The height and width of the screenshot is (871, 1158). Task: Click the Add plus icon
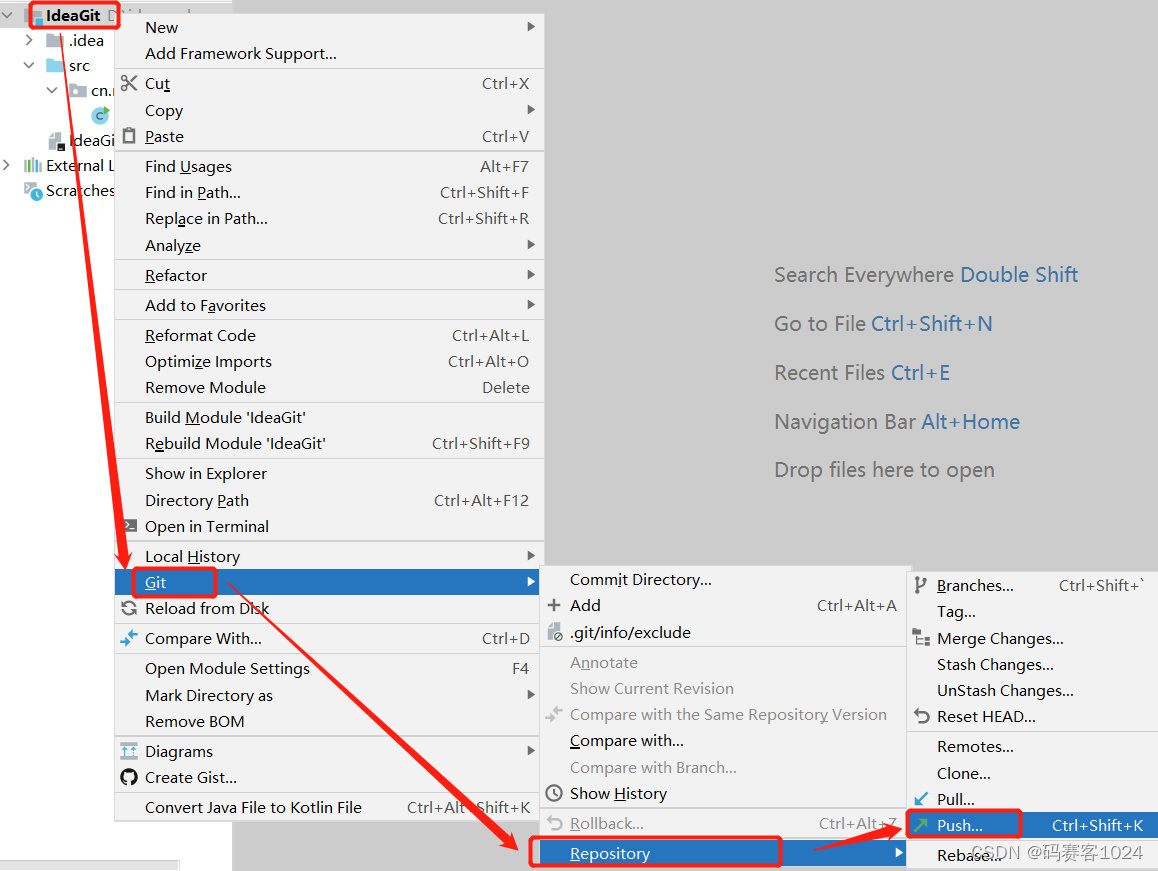554,605
